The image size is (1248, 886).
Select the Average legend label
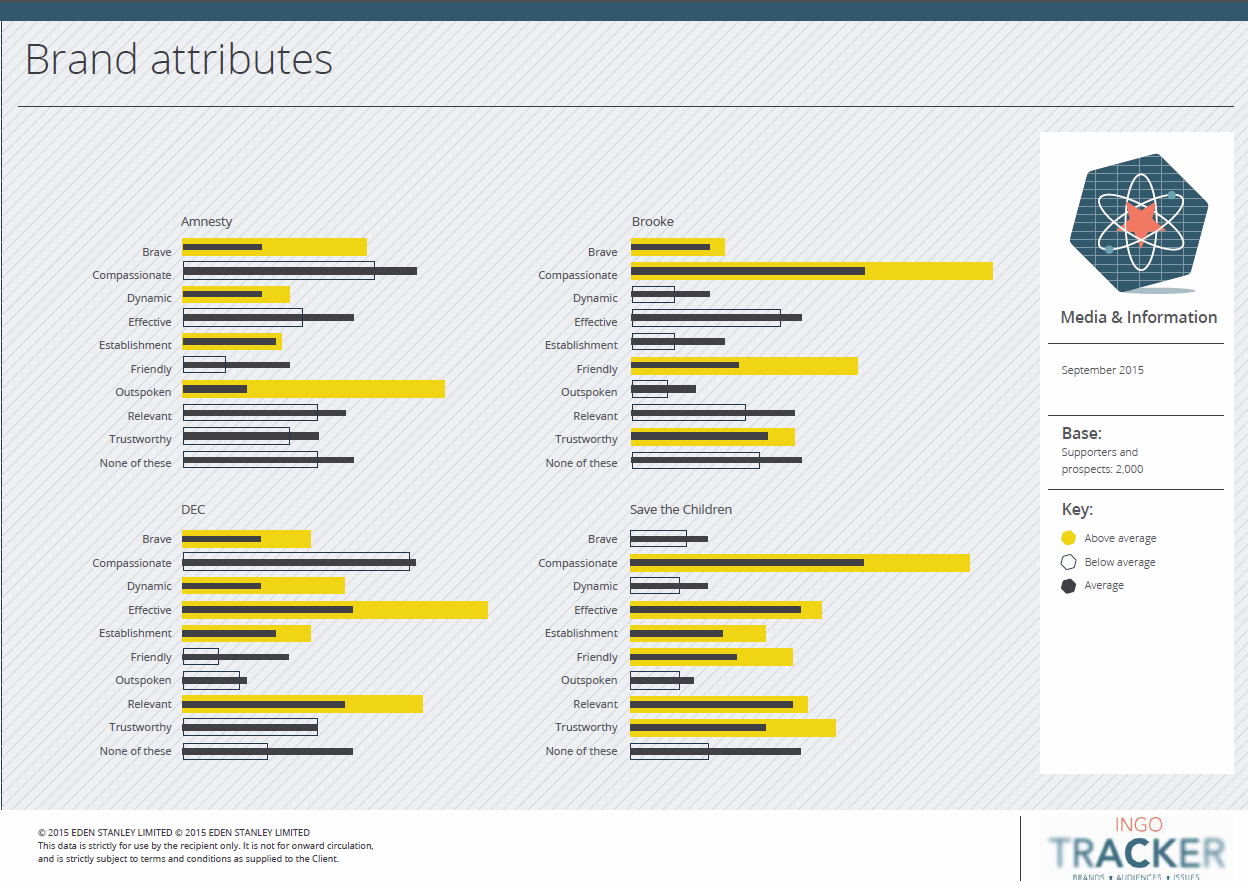[x=1104, y=585]
